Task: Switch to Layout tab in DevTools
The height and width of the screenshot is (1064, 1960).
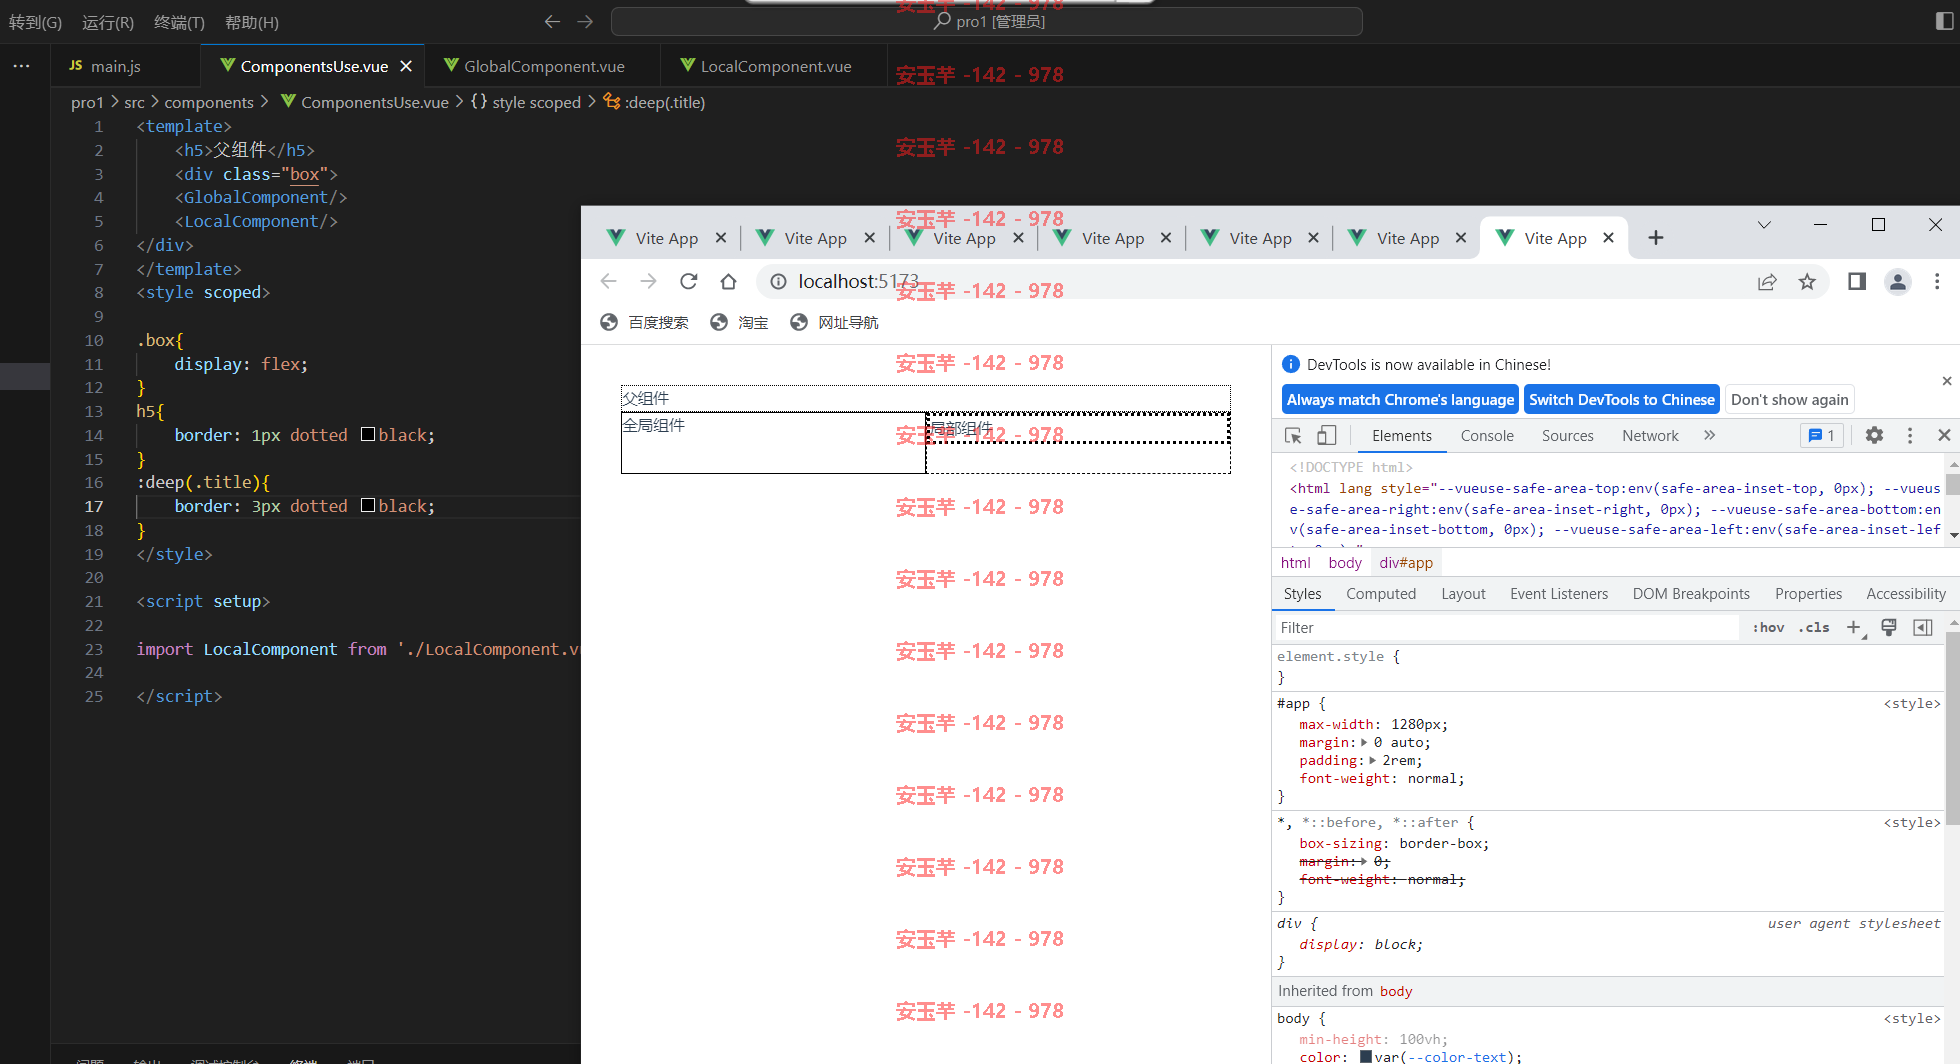Action: click(x=1463, y=594)
